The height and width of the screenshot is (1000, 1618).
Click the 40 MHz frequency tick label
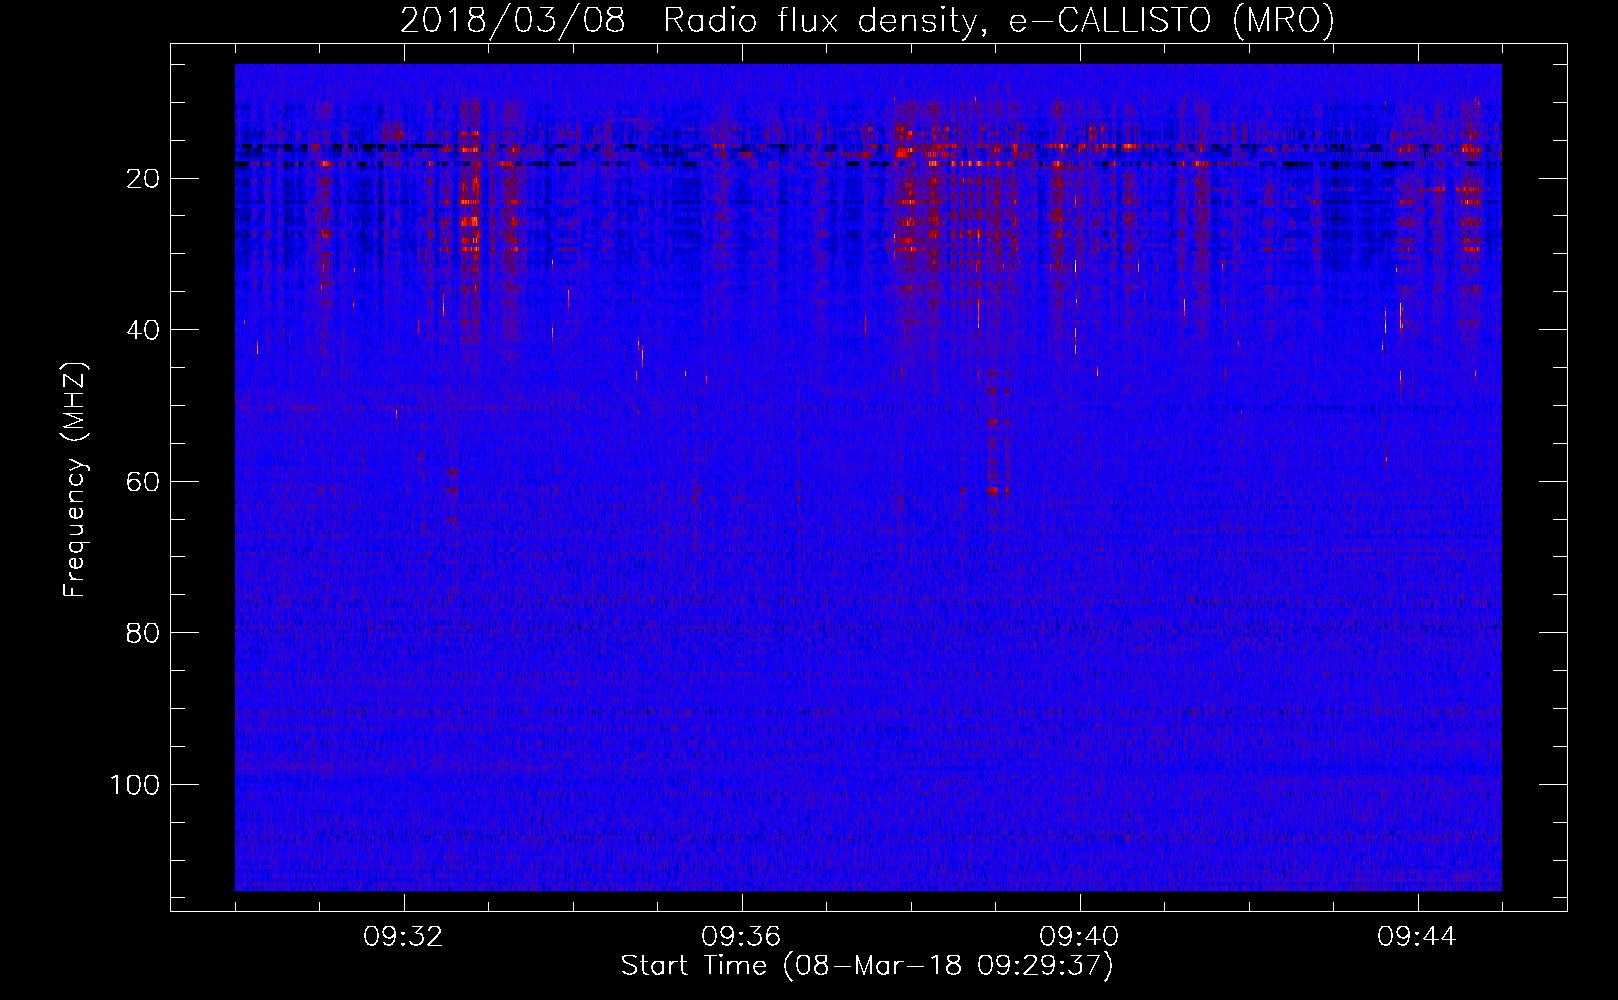tap(144, 330)
